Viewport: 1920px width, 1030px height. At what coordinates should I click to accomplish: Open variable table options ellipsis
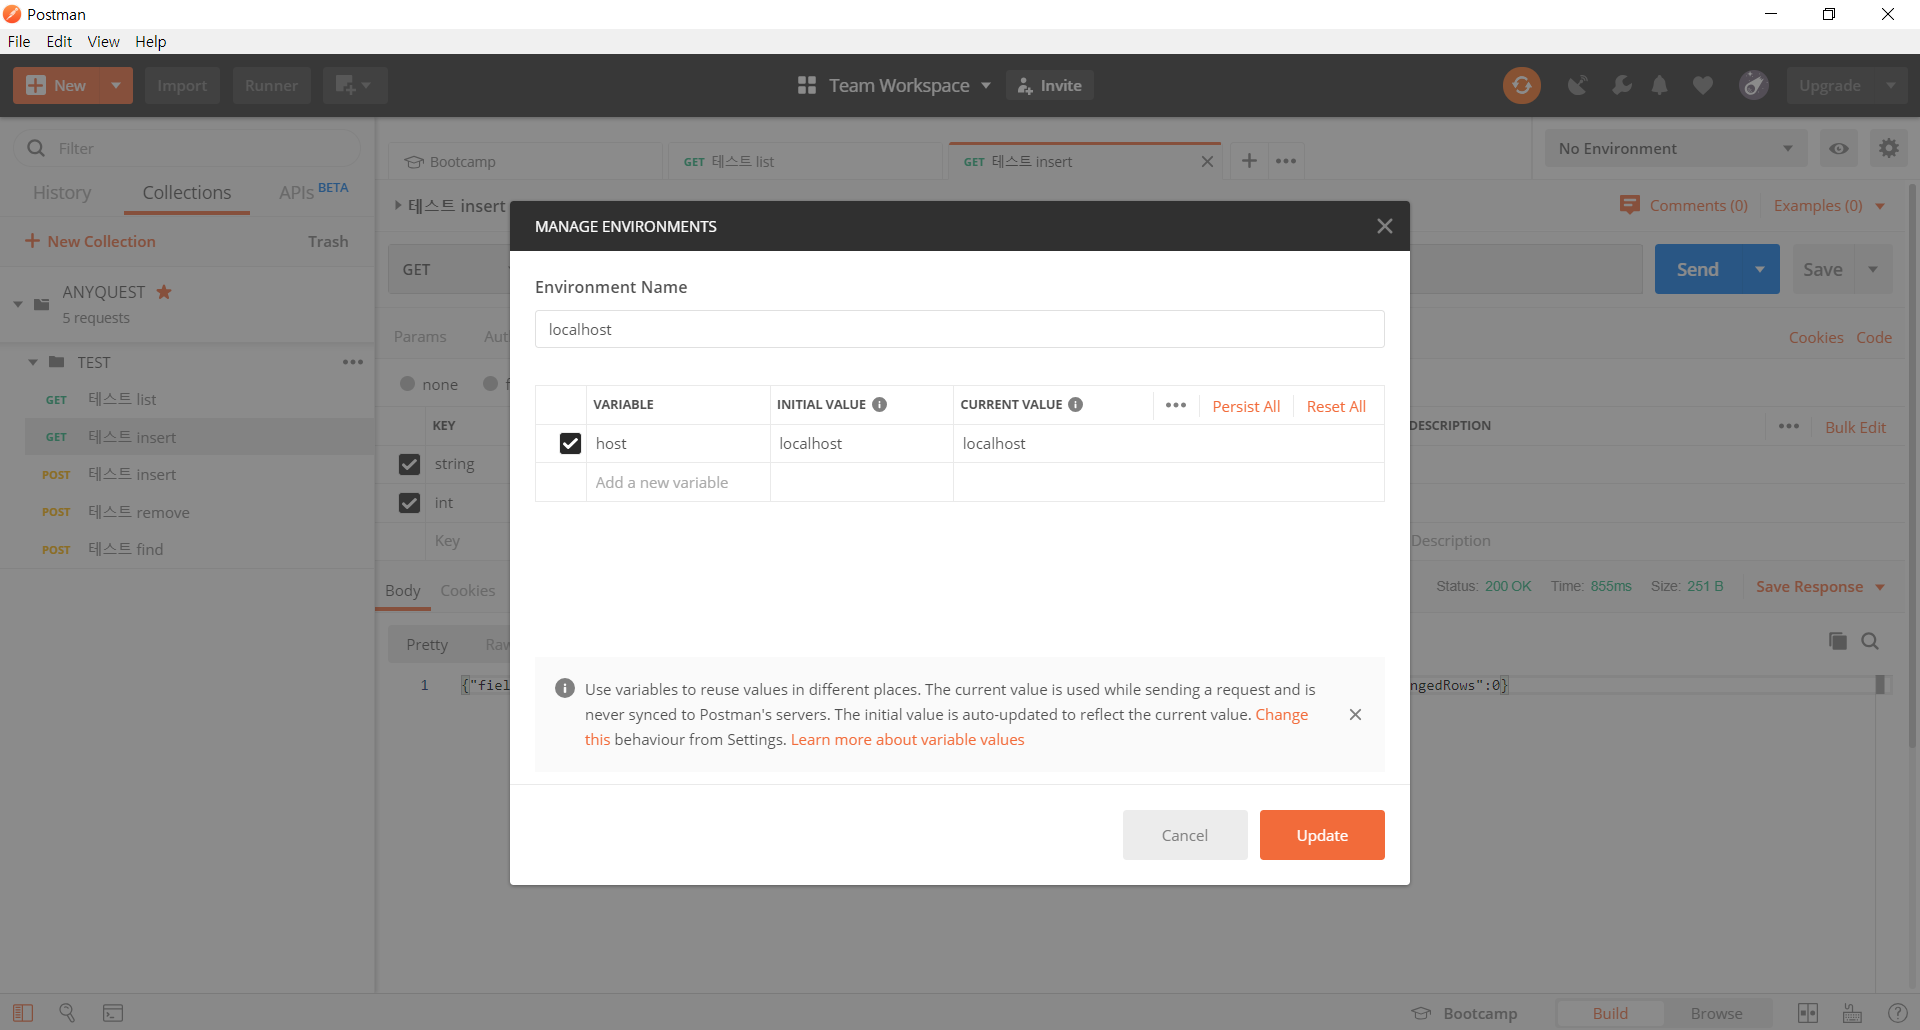(x=1176, y=405)
